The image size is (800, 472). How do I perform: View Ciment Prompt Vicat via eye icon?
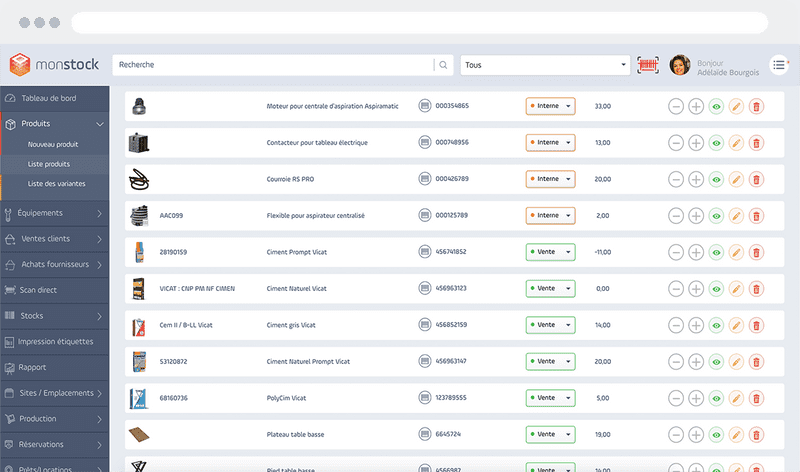pos(716,252)
